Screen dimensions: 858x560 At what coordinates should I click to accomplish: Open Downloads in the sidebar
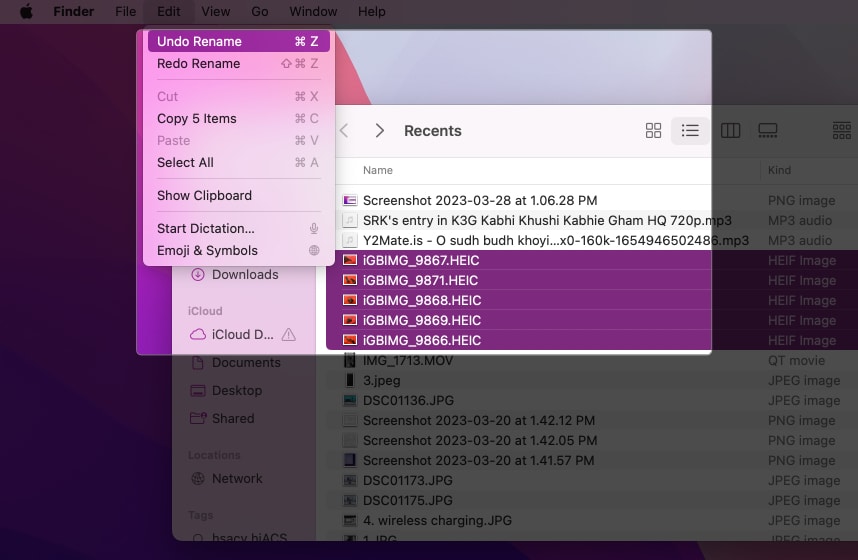tap(245, 275)
